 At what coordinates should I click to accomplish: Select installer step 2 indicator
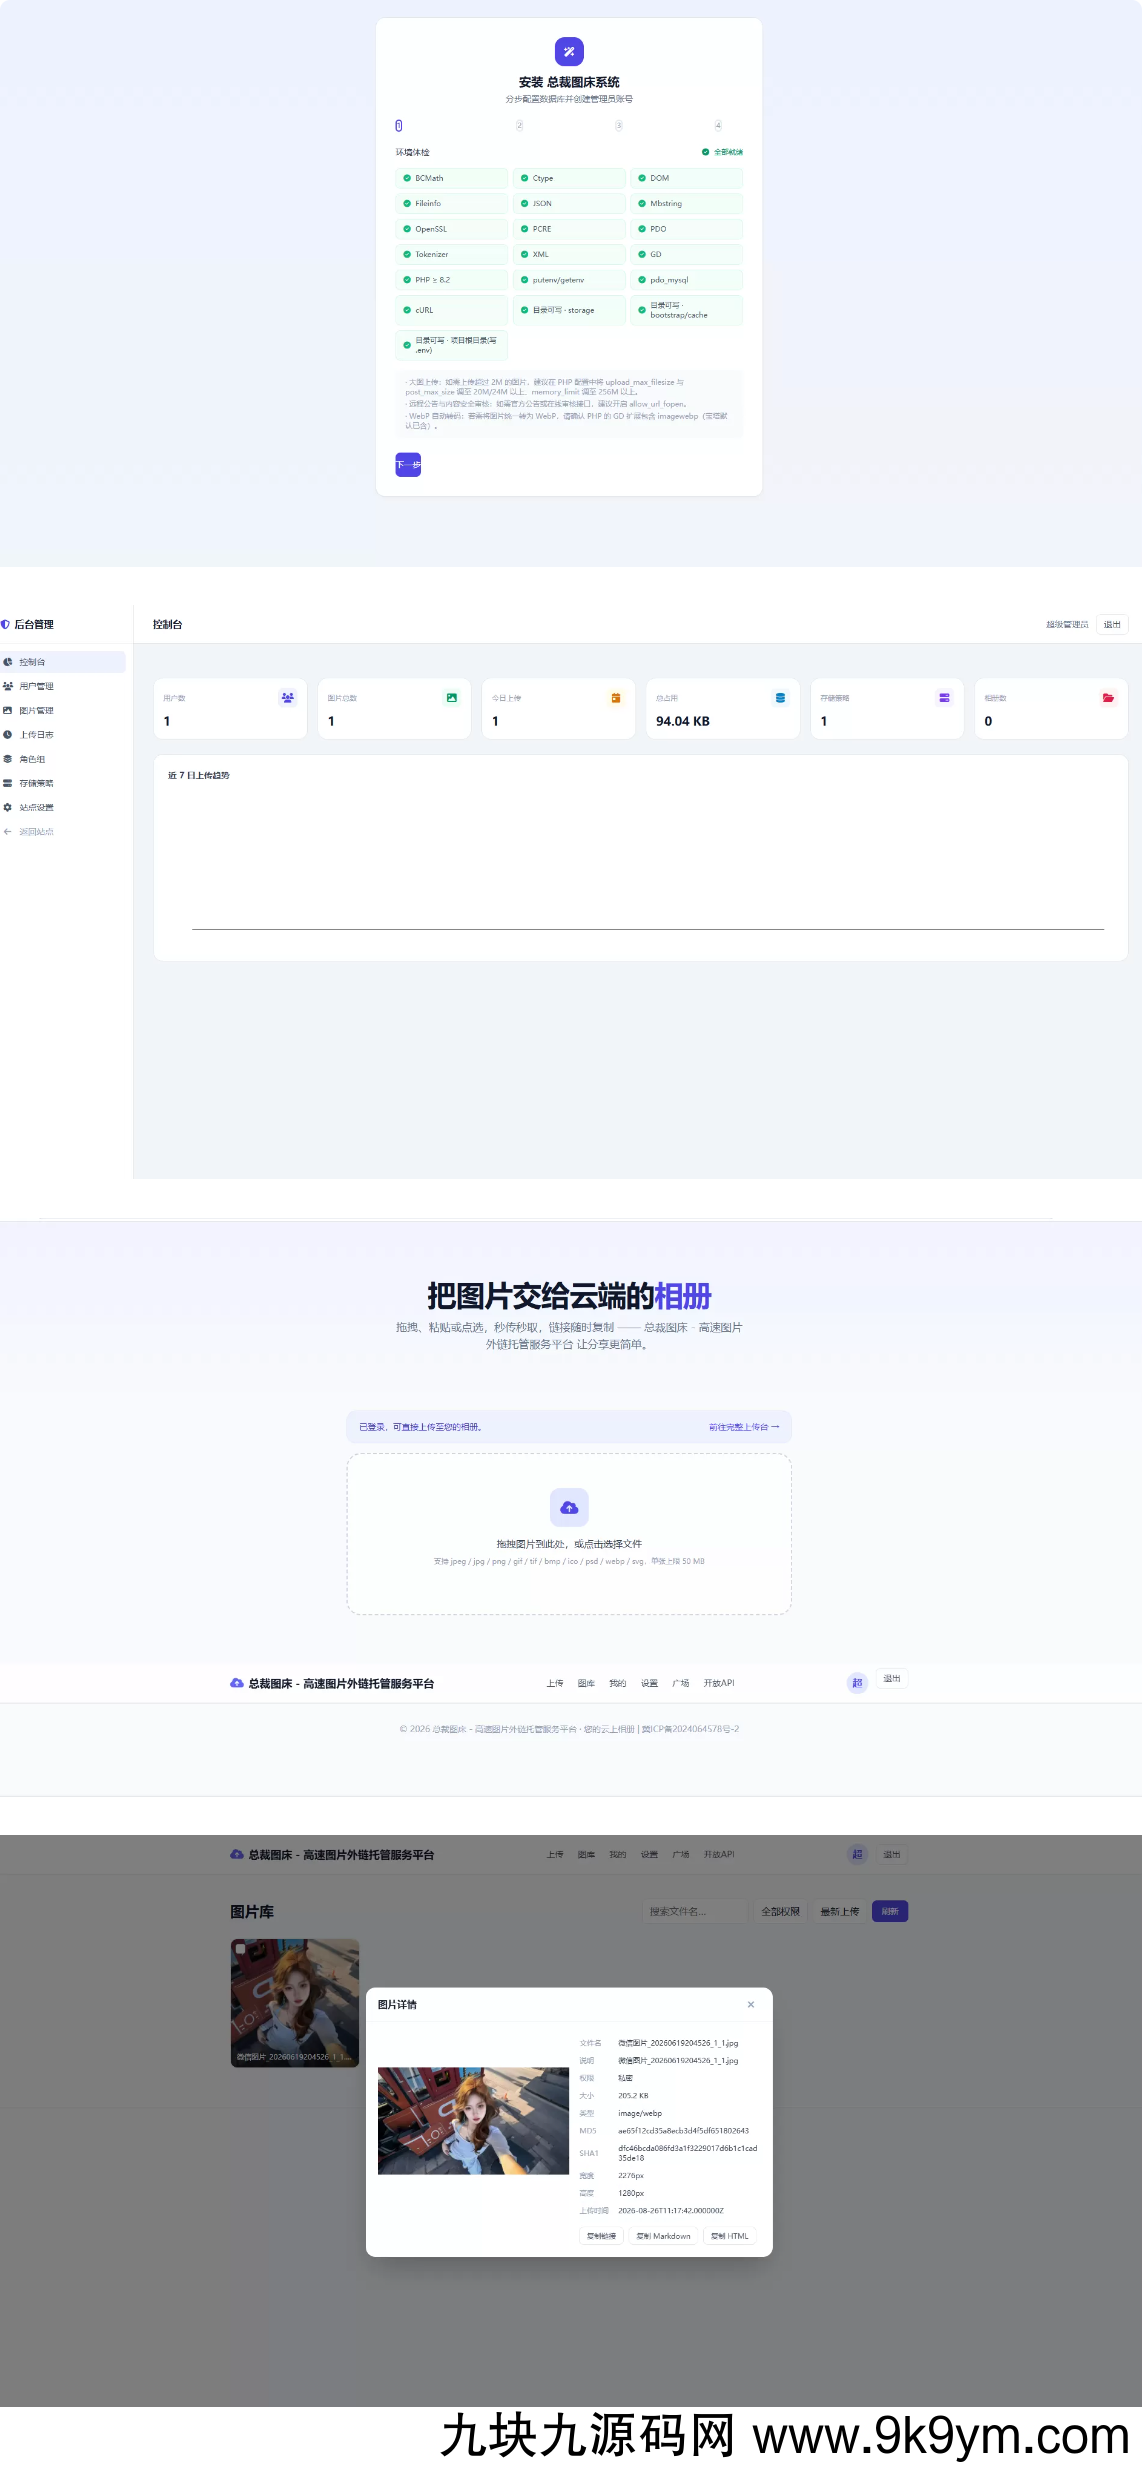[x=520, y=126]
